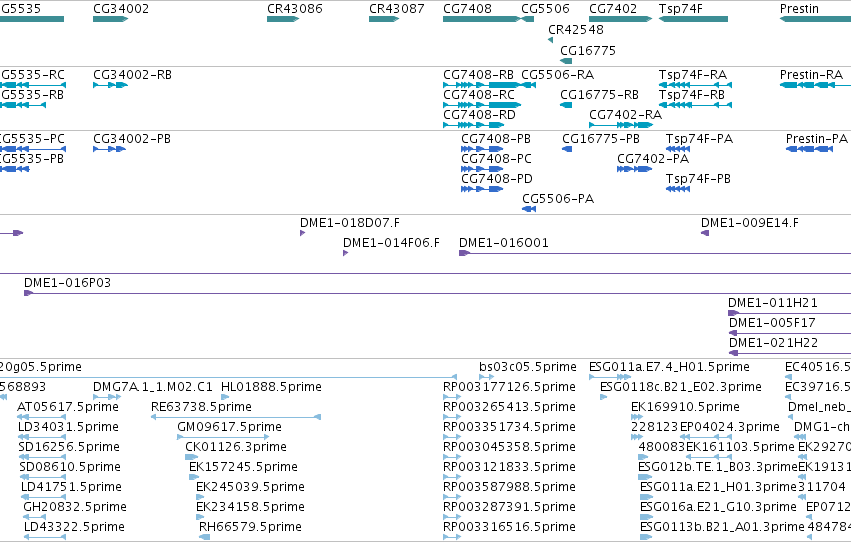Select the CR43087 gene label
This screenshot has width=851, height=542.
(397, 9)
